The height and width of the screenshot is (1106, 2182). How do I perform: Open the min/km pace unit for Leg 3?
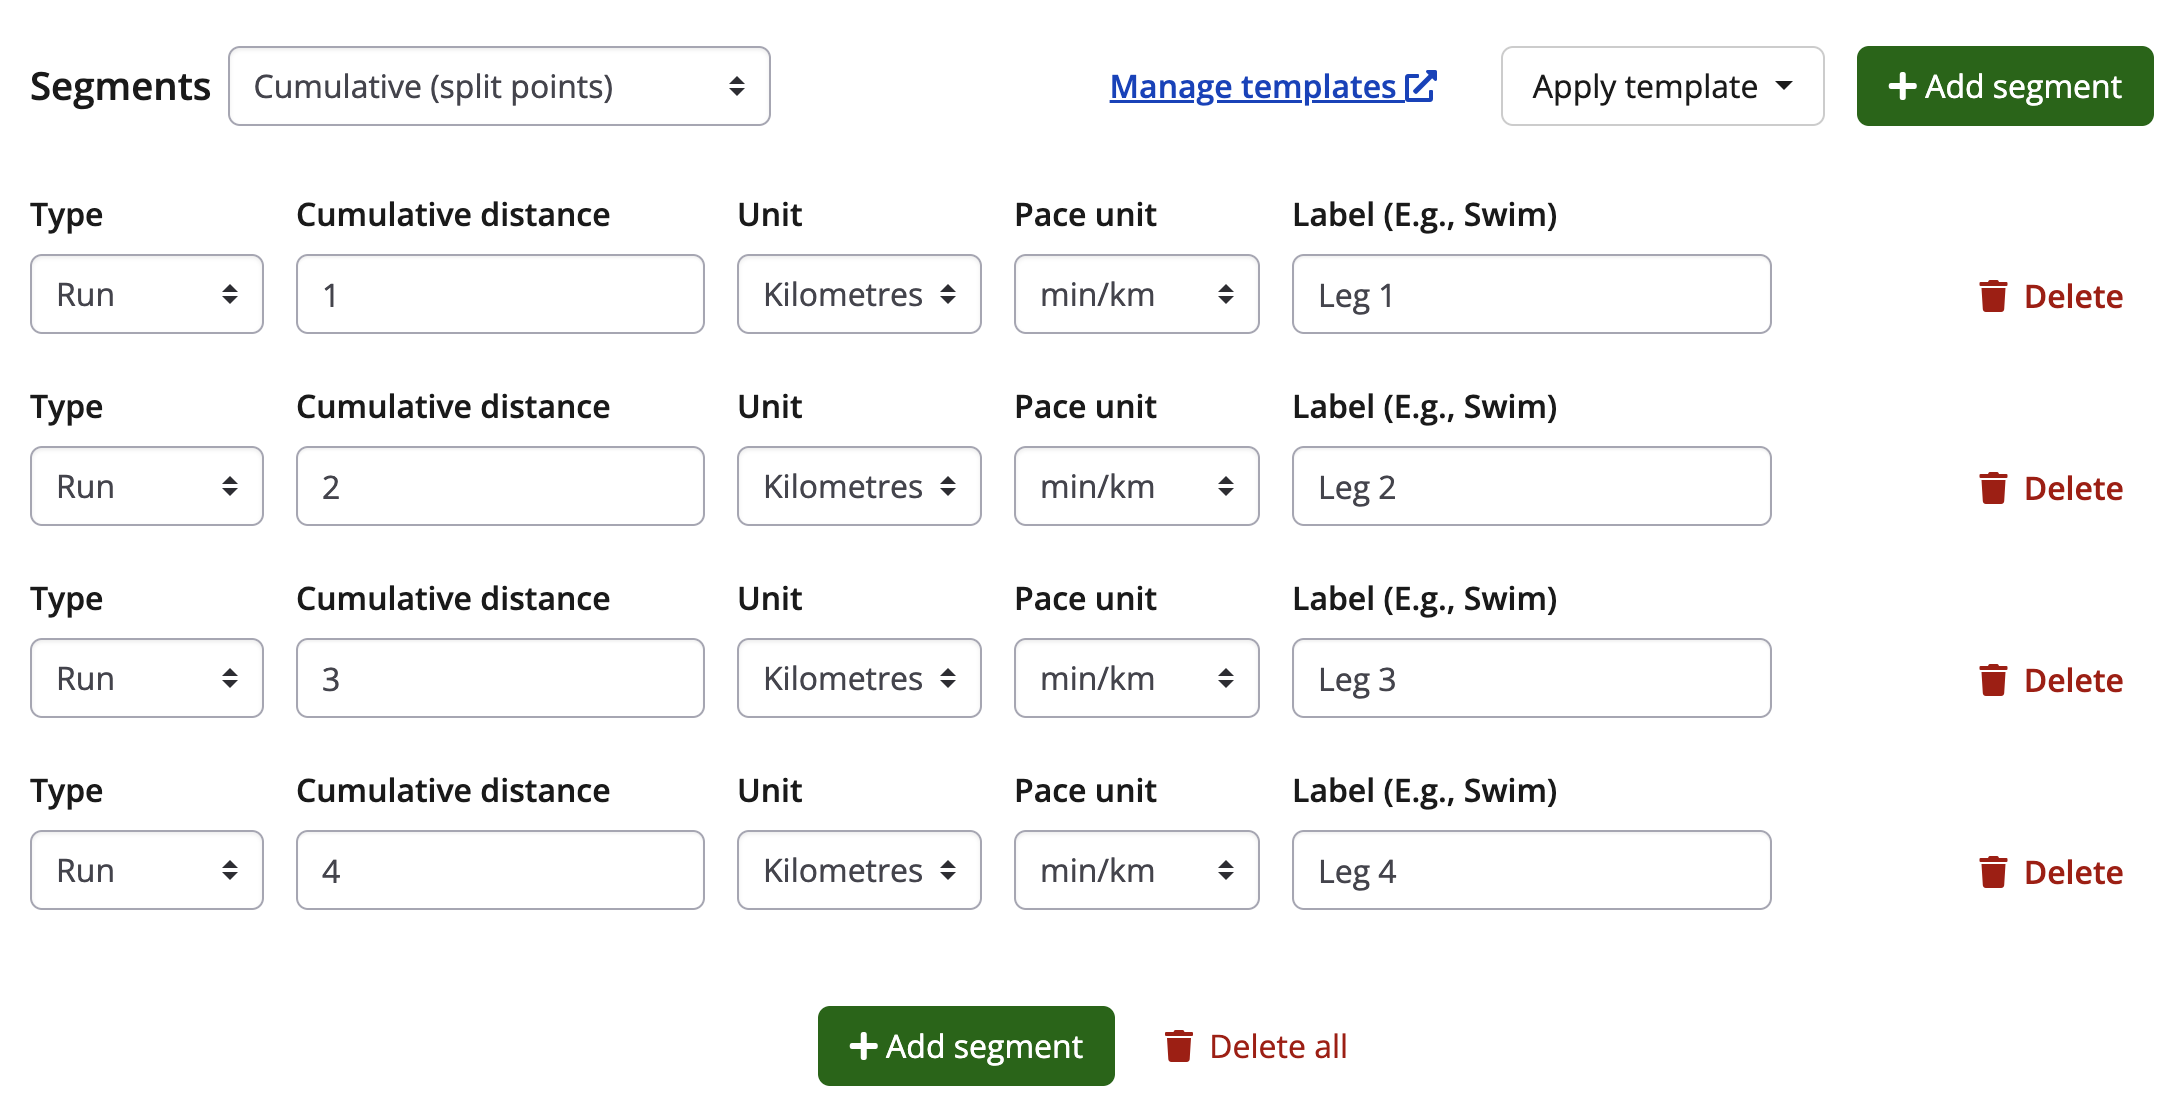[1136, 679]
